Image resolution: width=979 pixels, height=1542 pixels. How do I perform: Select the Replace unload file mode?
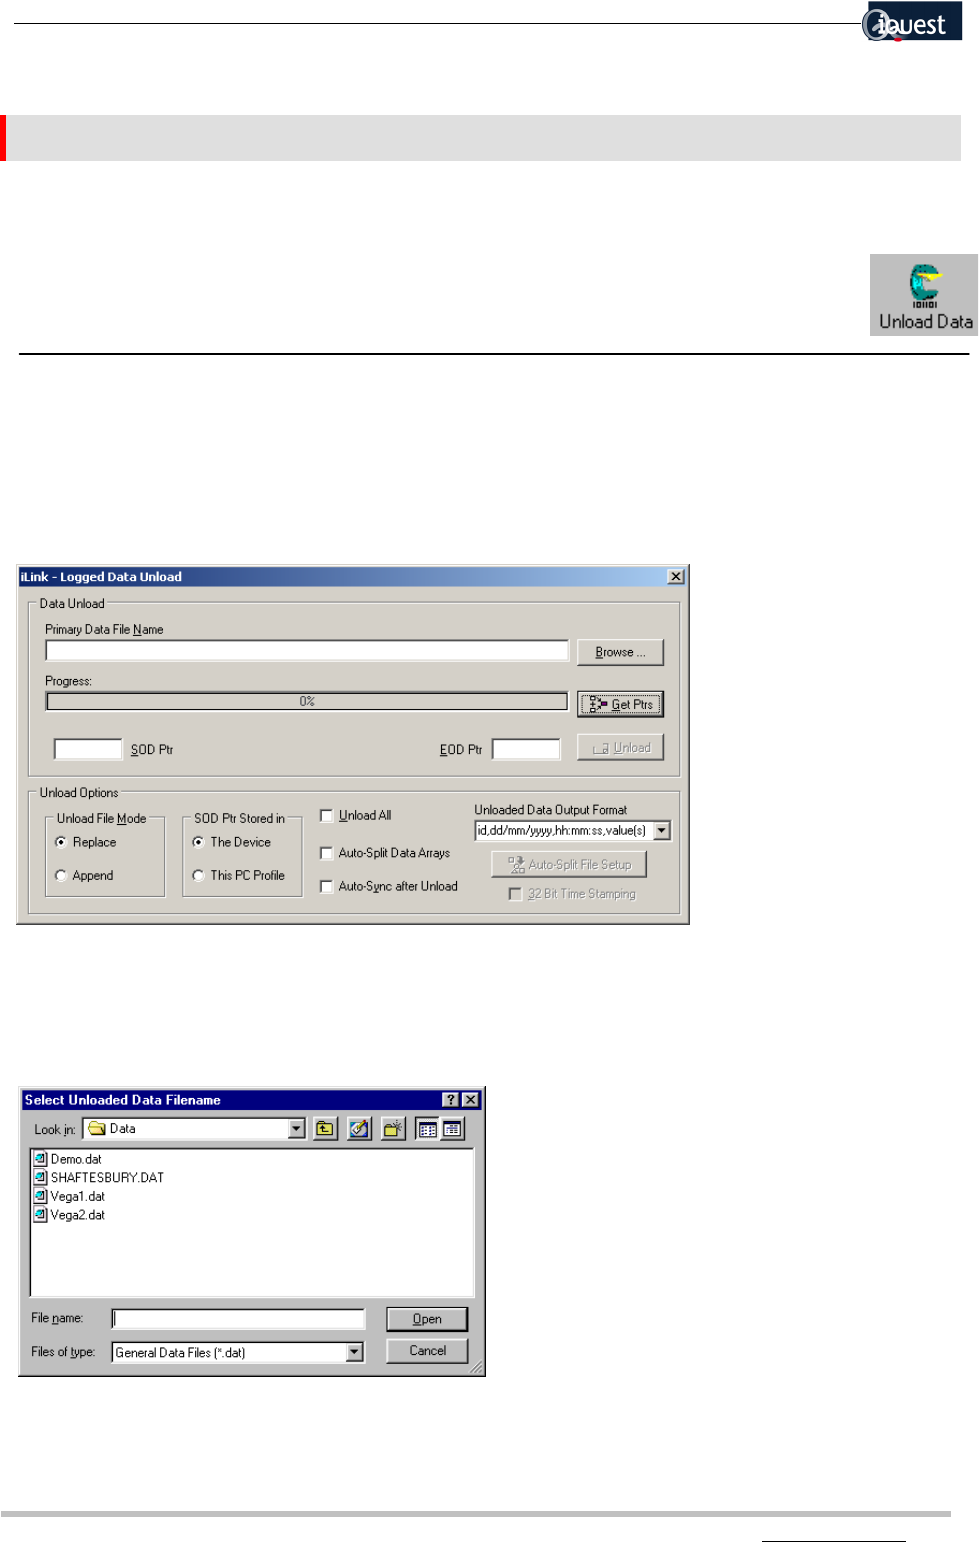[61, 842]
